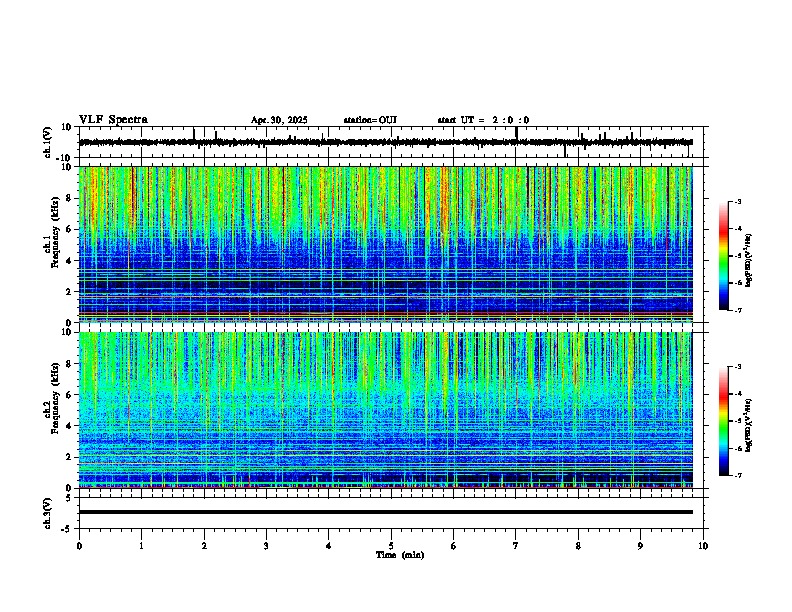The width and height of the screenshot is (792, 612).
Task: Click the 'ch.3(V)' axis label
Action: click(48, 513)
